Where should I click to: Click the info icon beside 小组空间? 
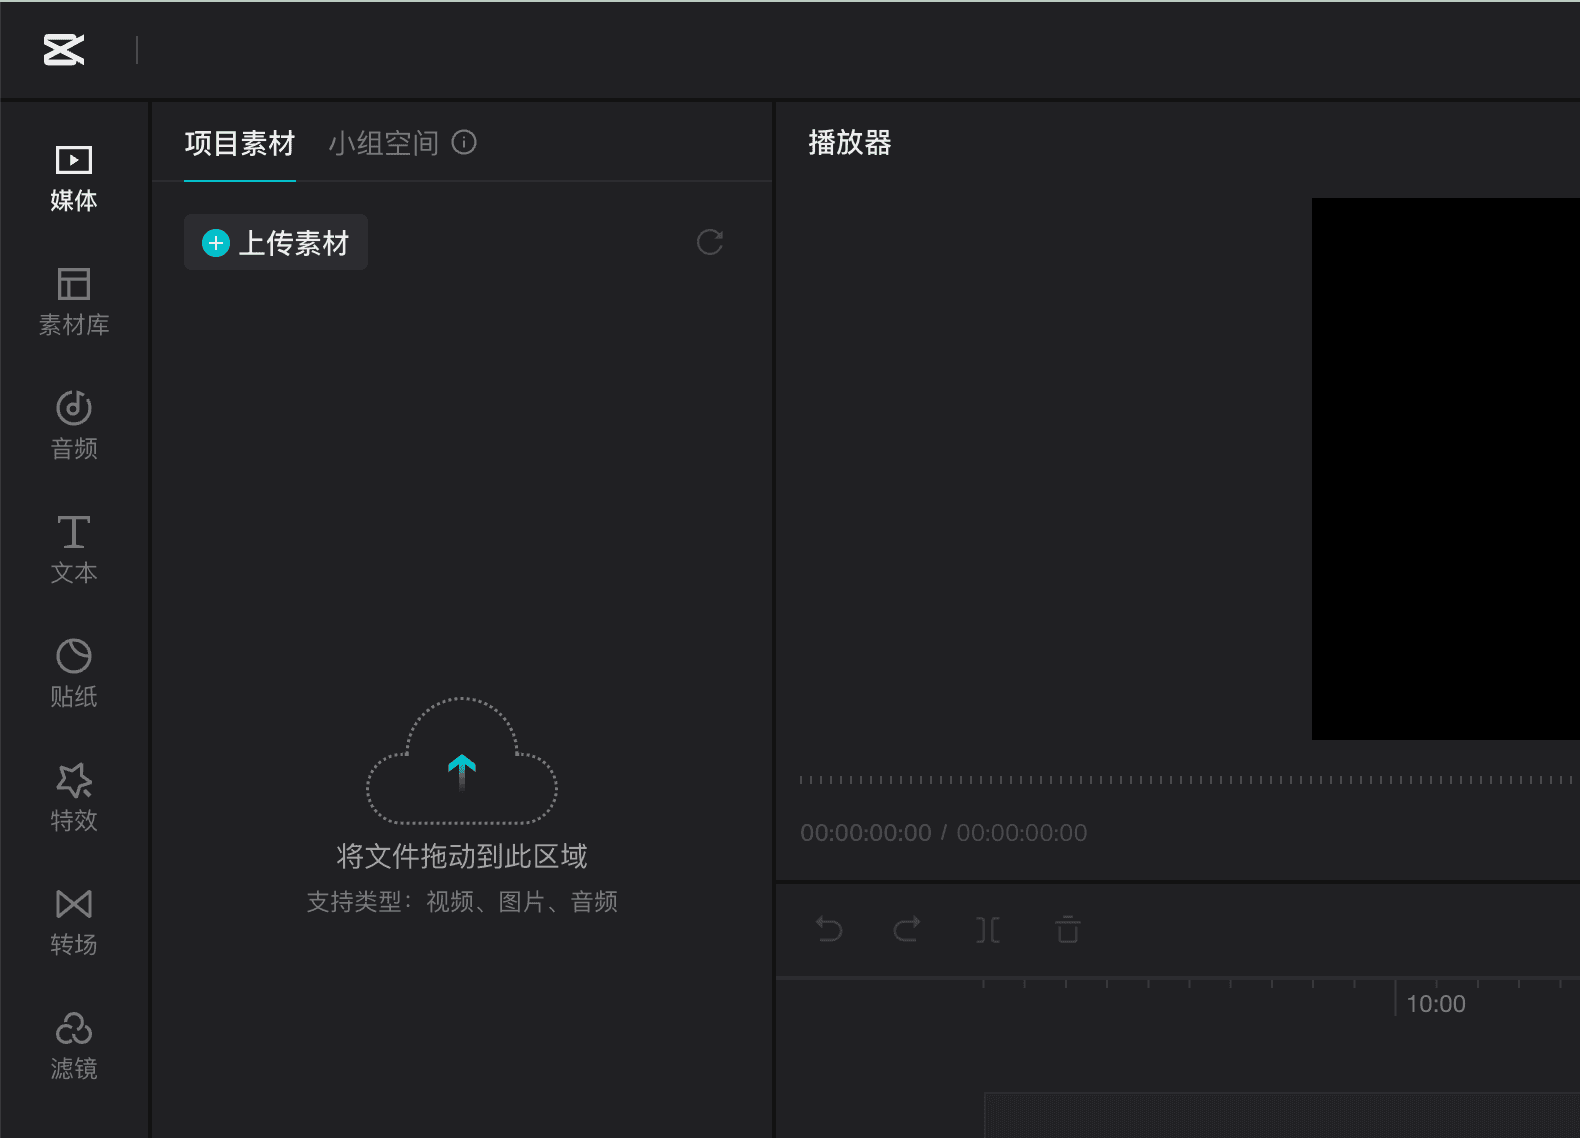point(464,143)
